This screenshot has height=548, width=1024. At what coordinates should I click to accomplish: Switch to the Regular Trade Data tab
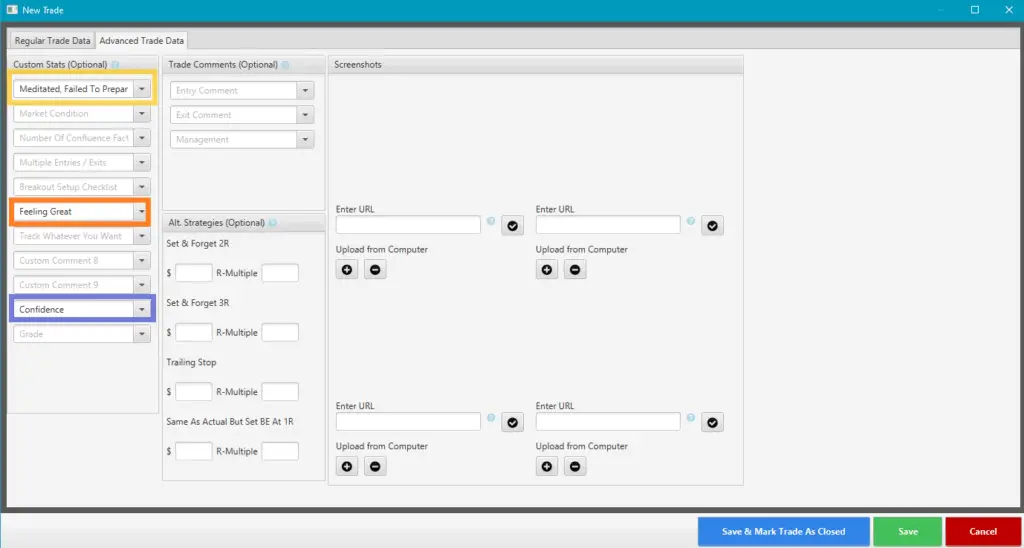click(x=52, y=41)
